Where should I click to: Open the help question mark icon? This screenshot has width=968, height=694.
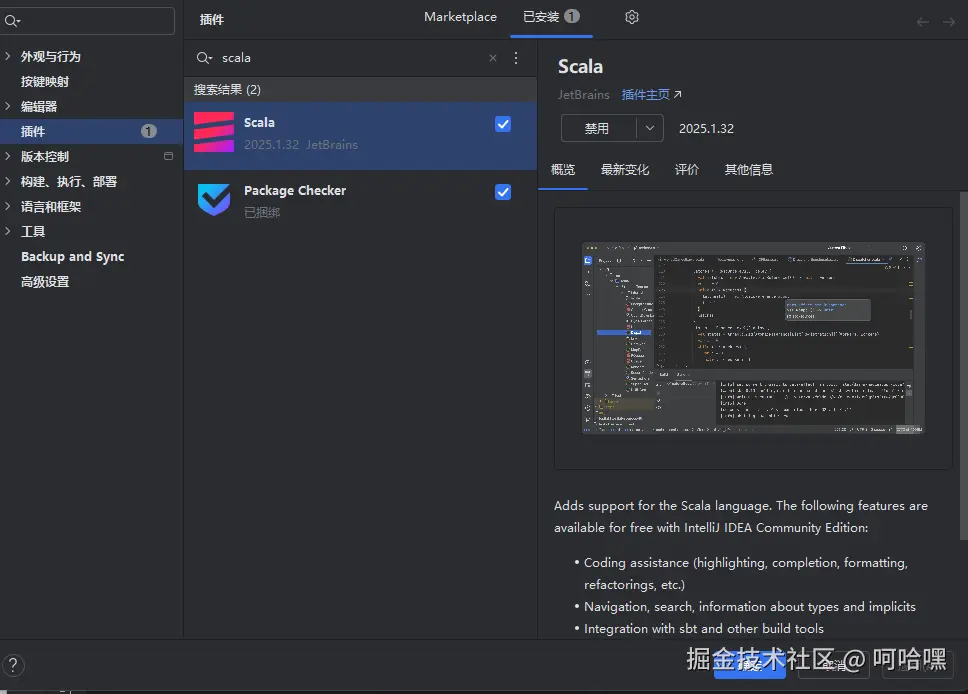13,666
